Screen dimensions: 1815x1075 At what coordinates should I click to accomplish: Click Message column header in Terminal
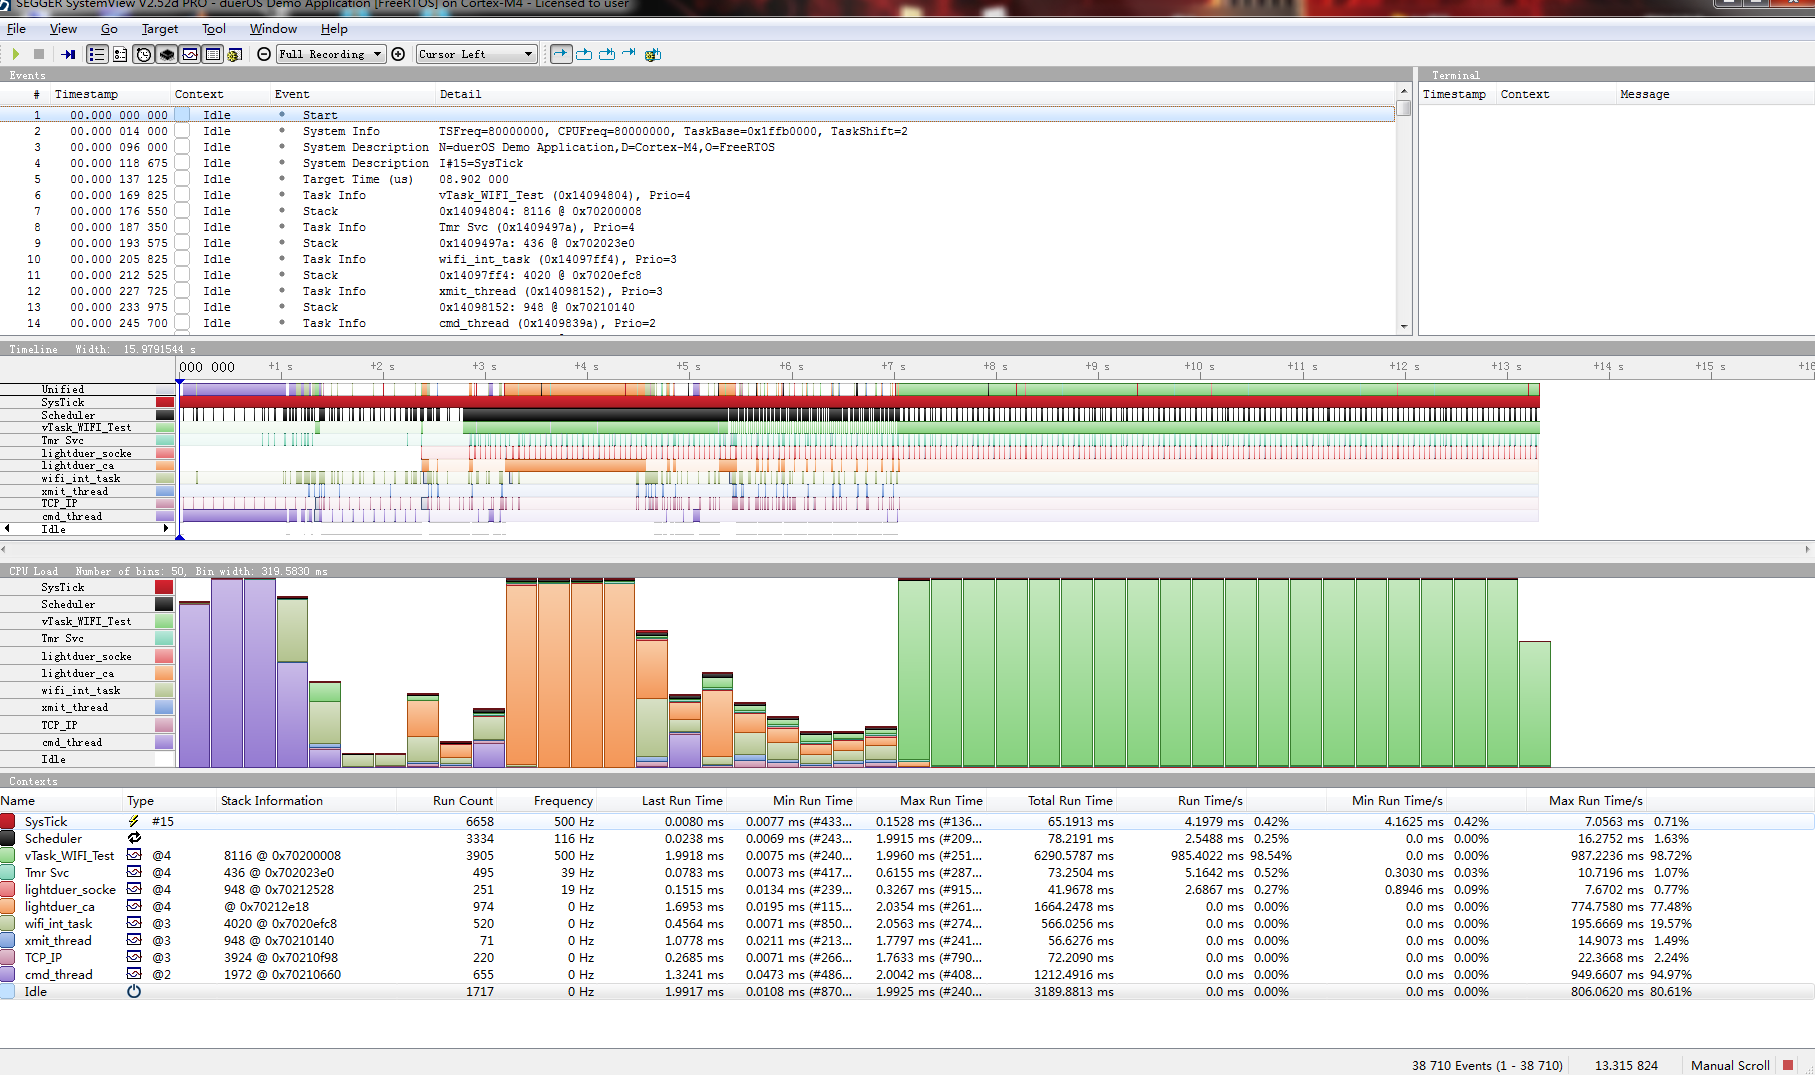click(1645, 94)
